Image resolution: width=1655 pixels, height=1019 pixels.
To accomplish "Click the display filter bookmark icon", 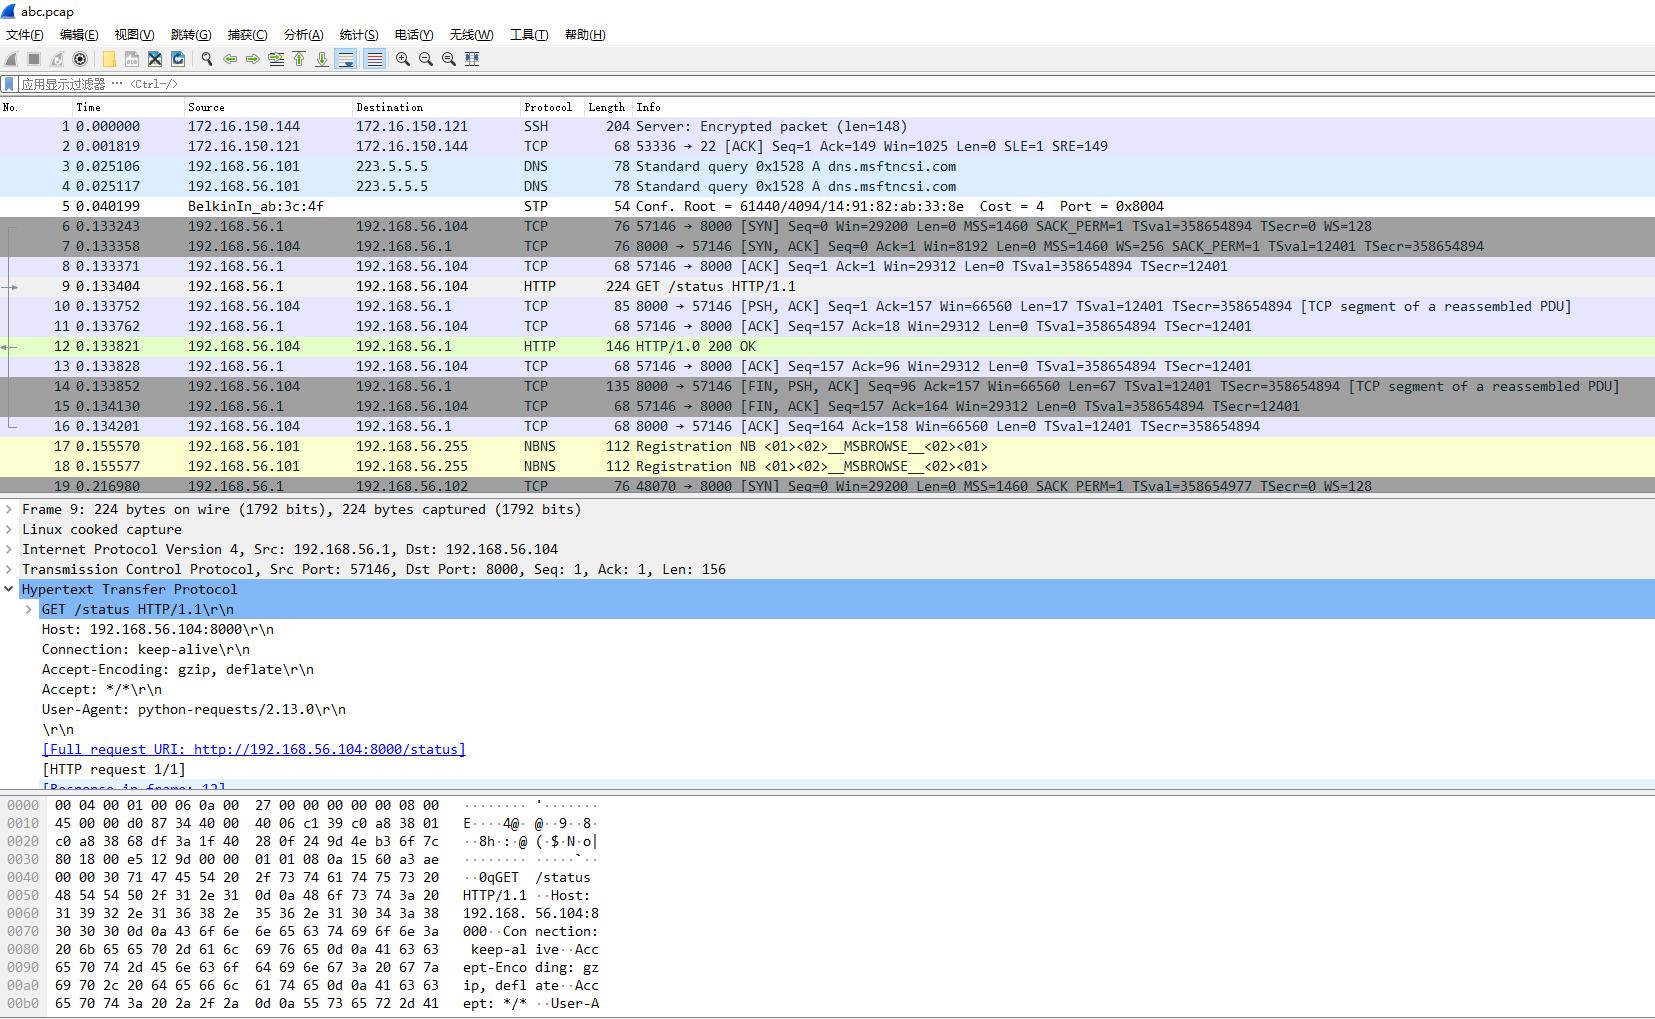I will coord(9,84).
